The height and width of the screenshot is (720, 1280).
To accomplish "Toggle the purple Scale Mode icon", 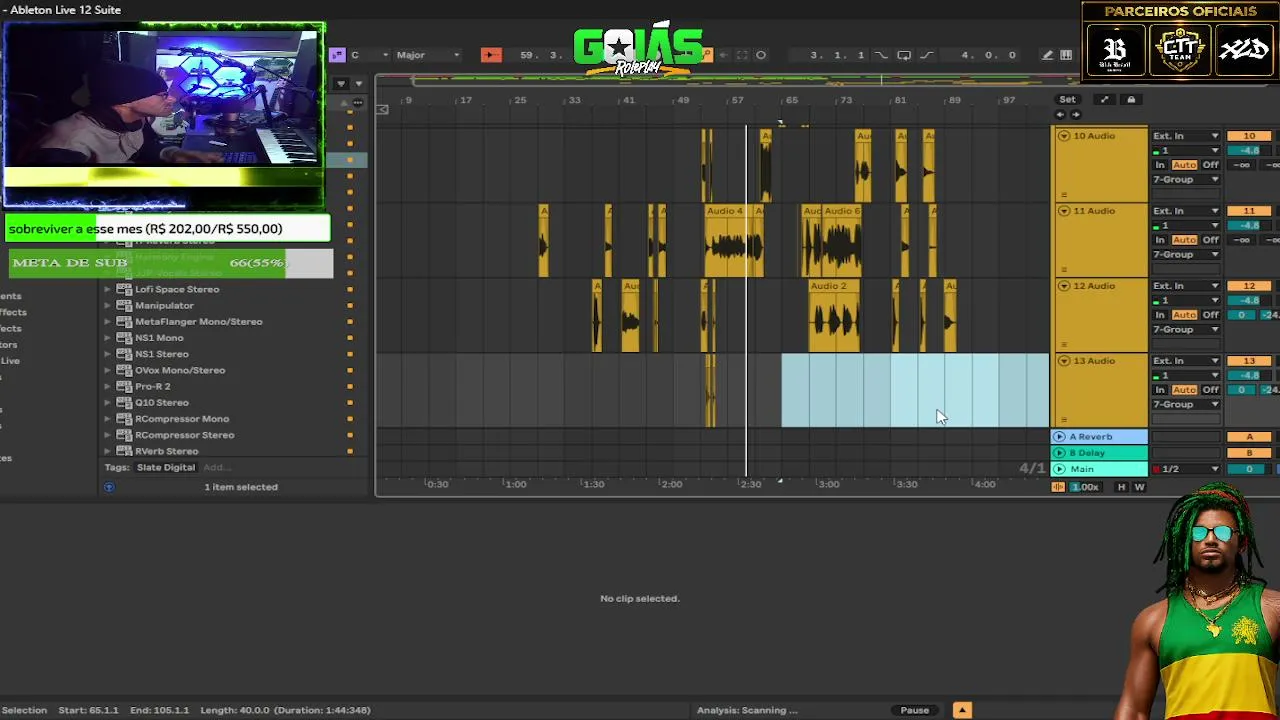I will click(337, 55).
